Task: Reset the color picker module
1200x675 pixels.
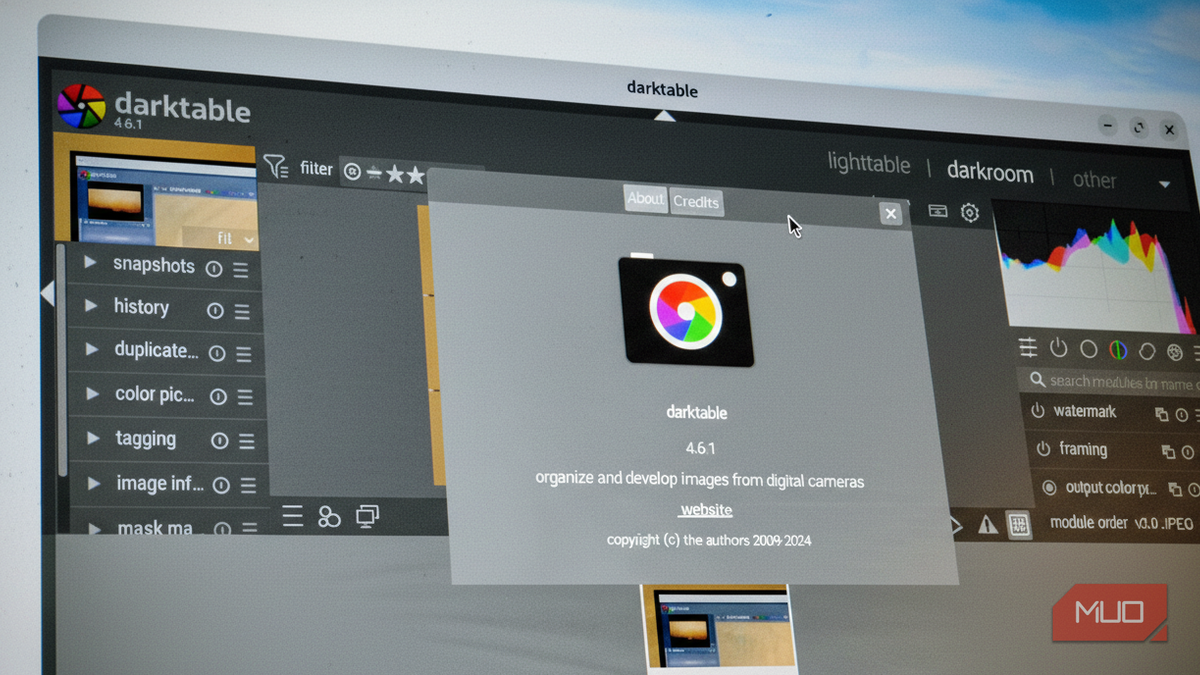Action: 218,398
